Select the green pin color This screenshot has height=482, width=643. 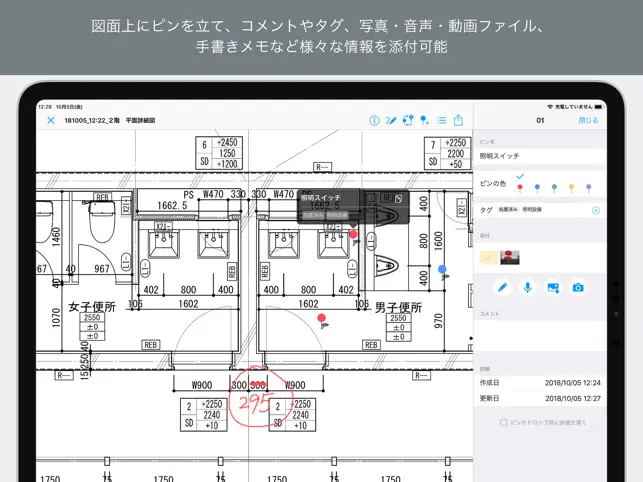[554, 188]
